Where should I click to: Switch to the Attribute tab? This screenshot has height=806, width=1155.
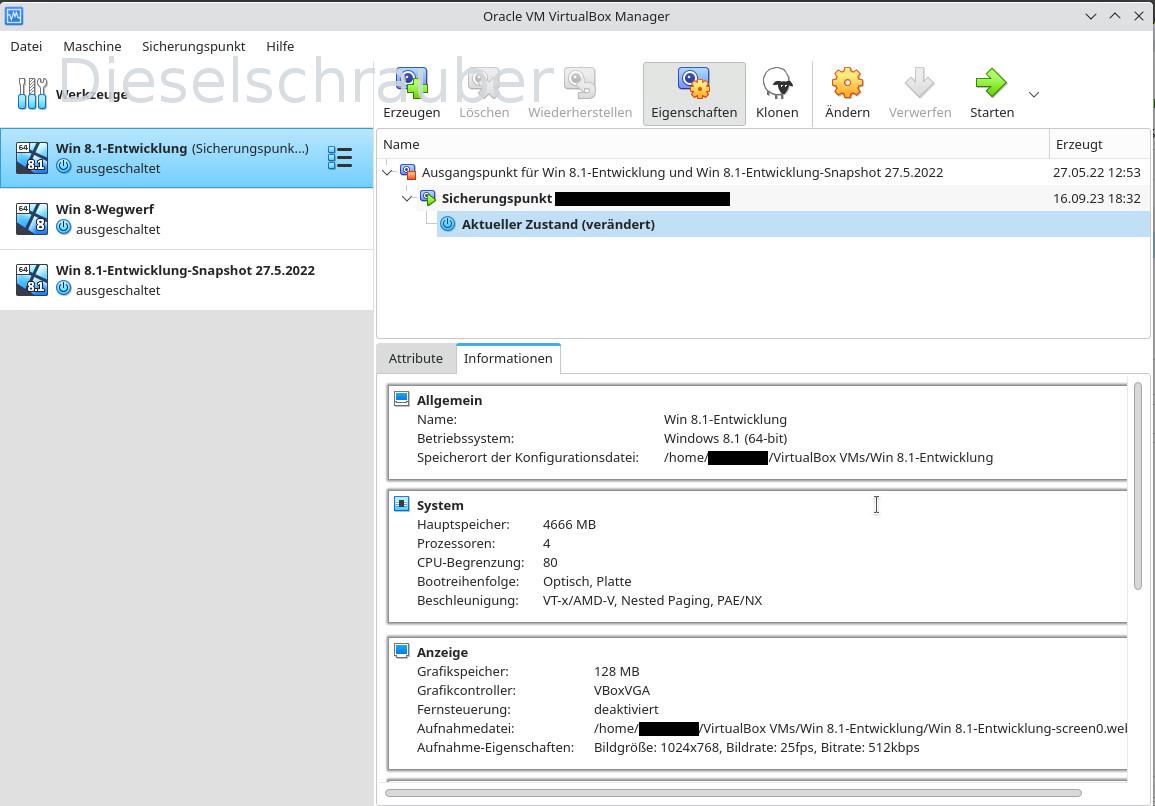click(416, 359)
